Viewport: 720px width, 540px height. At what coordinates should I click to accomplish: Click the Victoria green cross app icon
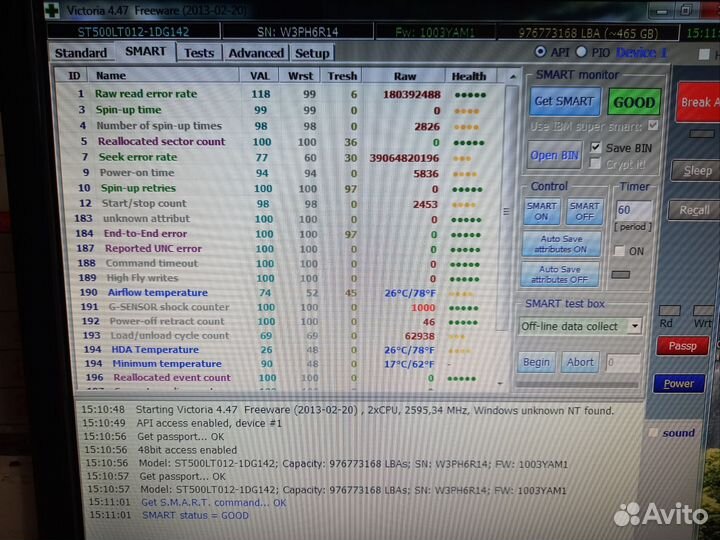click(x=51, y=10)
